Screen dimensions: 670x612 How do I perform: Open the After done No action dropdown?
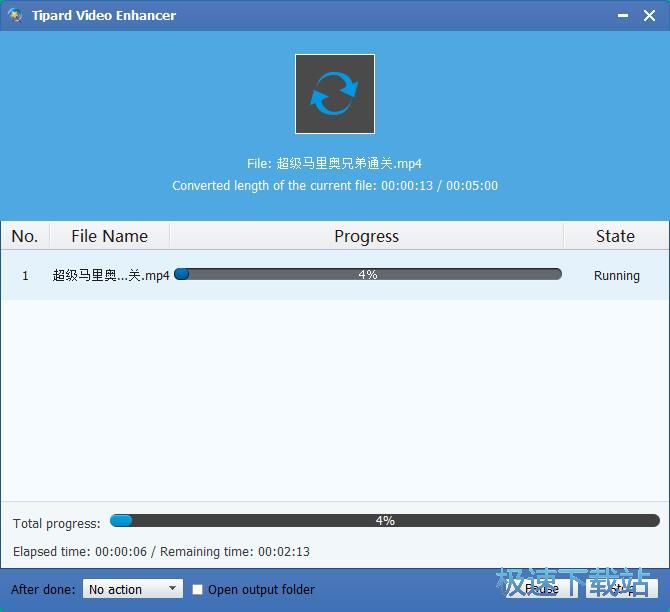pyautogui.click(x=133, y=589)
